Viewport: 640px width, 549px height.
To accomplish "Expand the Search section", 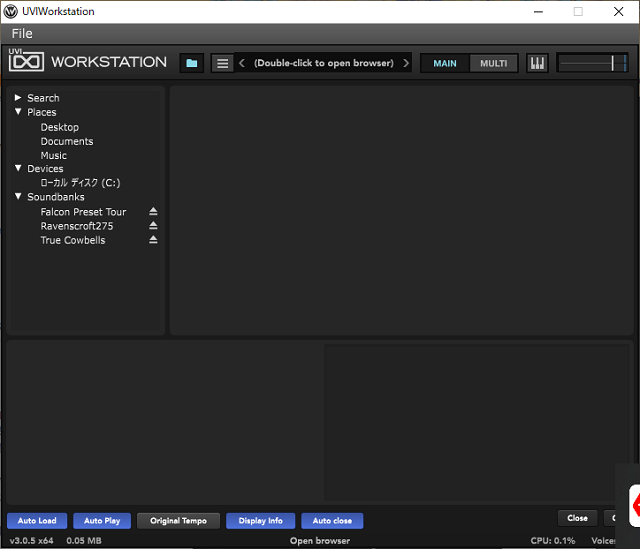I will click(x=18, y=98).
